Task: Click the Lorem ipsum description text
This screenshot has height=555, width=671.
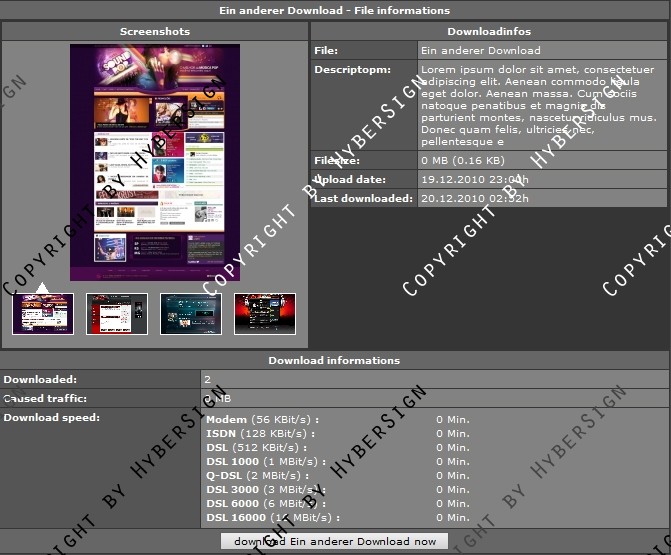Action: coord(538,105)
